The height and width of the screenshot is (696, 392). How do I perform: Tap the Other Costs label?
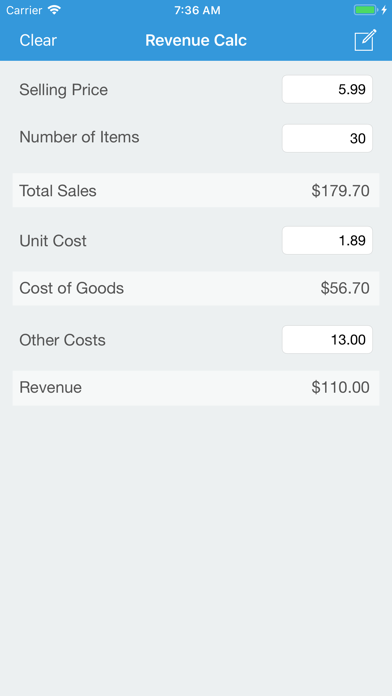(x=63, y=340)
